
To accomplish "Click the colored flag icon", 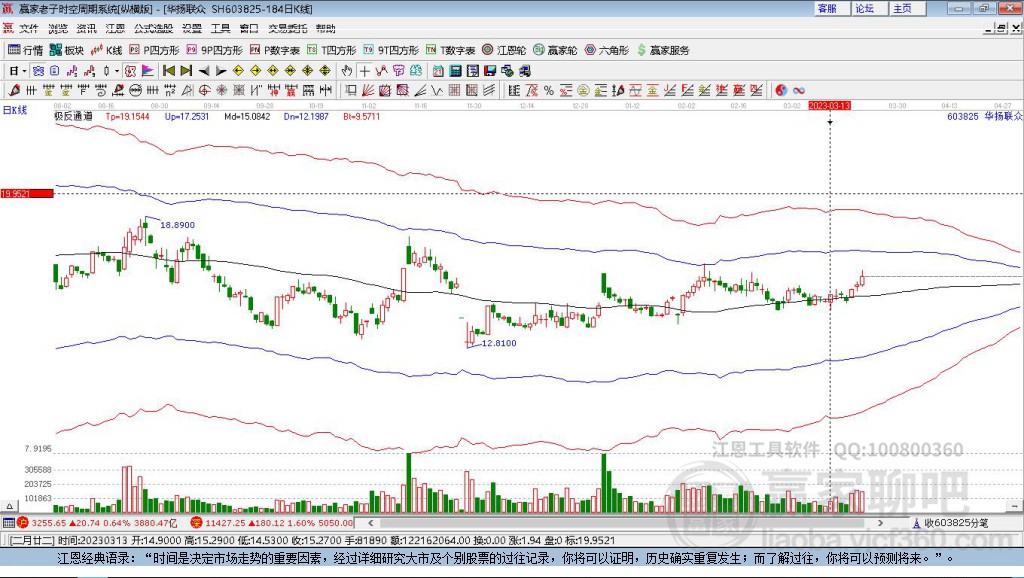I will (148, 71).
